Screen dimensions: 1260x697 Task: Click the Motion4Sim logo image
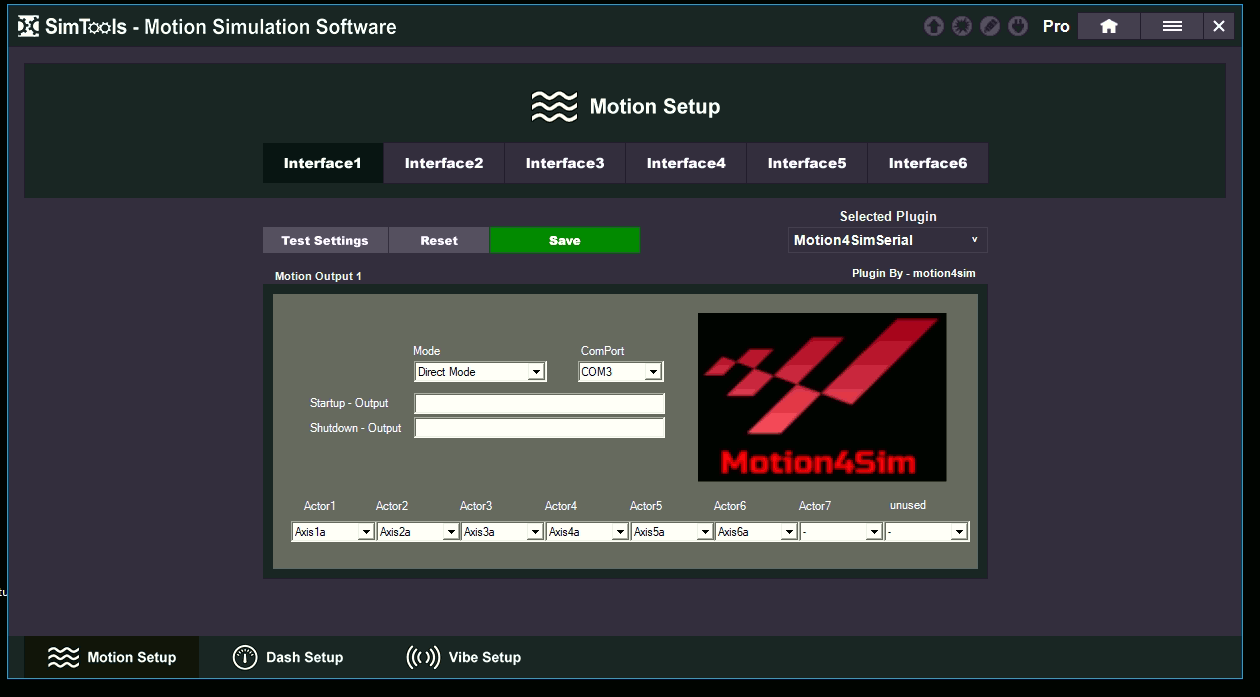822,397
